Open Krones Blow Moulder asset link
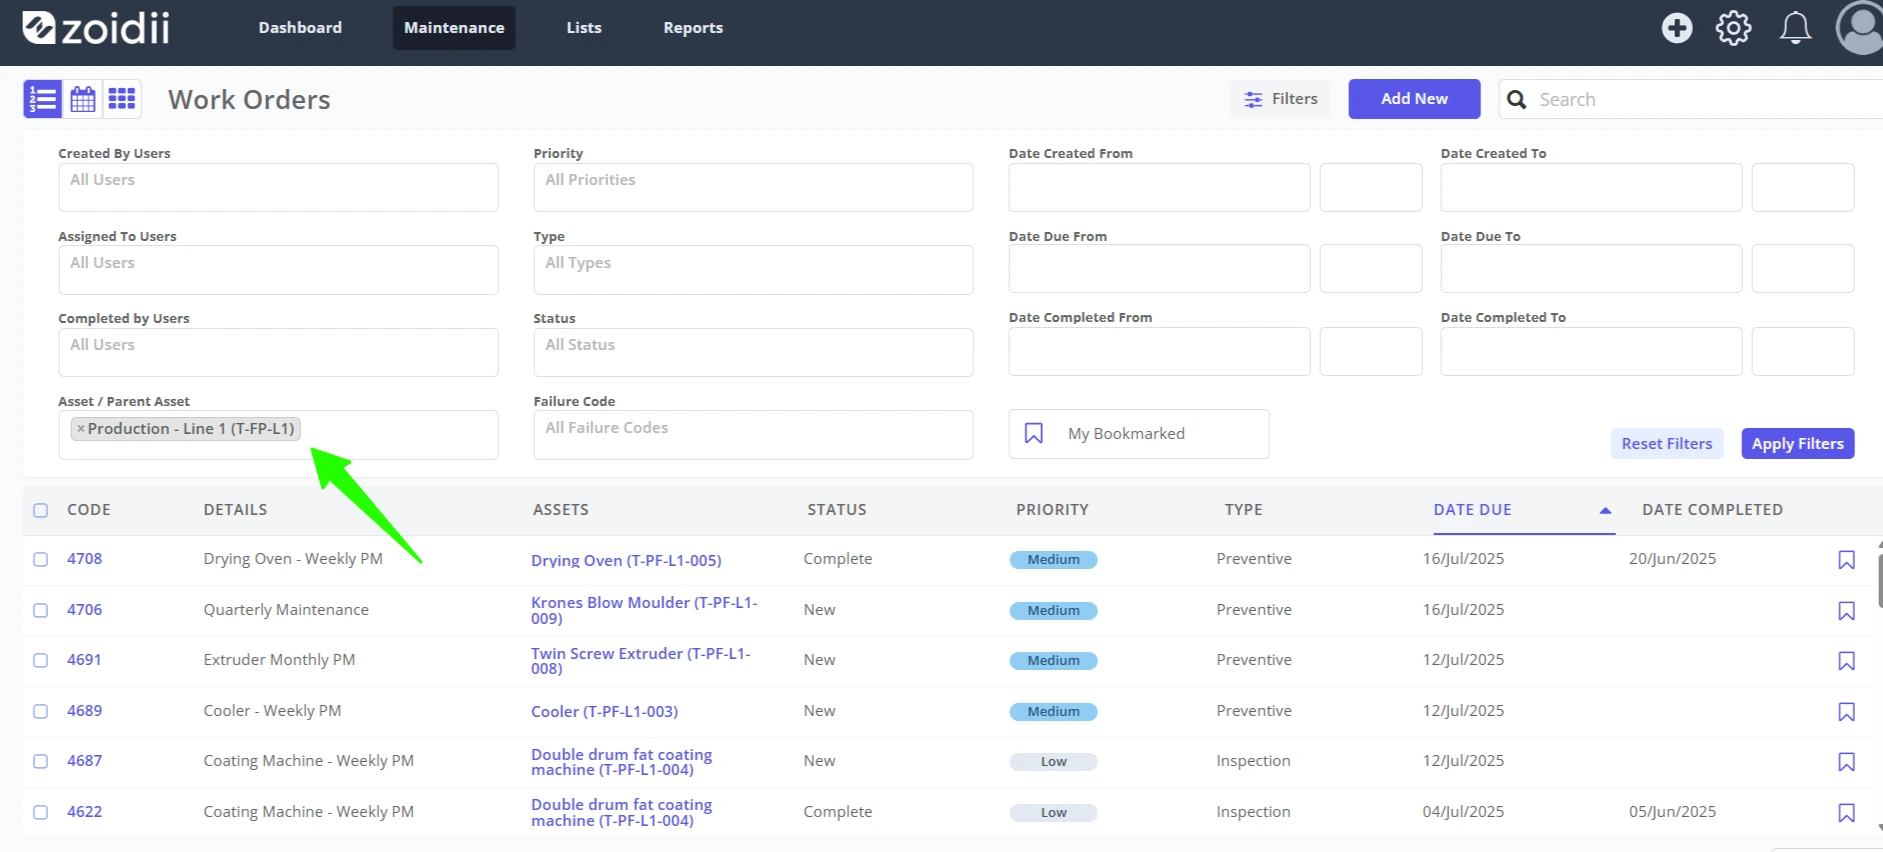 [x=644, y=610]
